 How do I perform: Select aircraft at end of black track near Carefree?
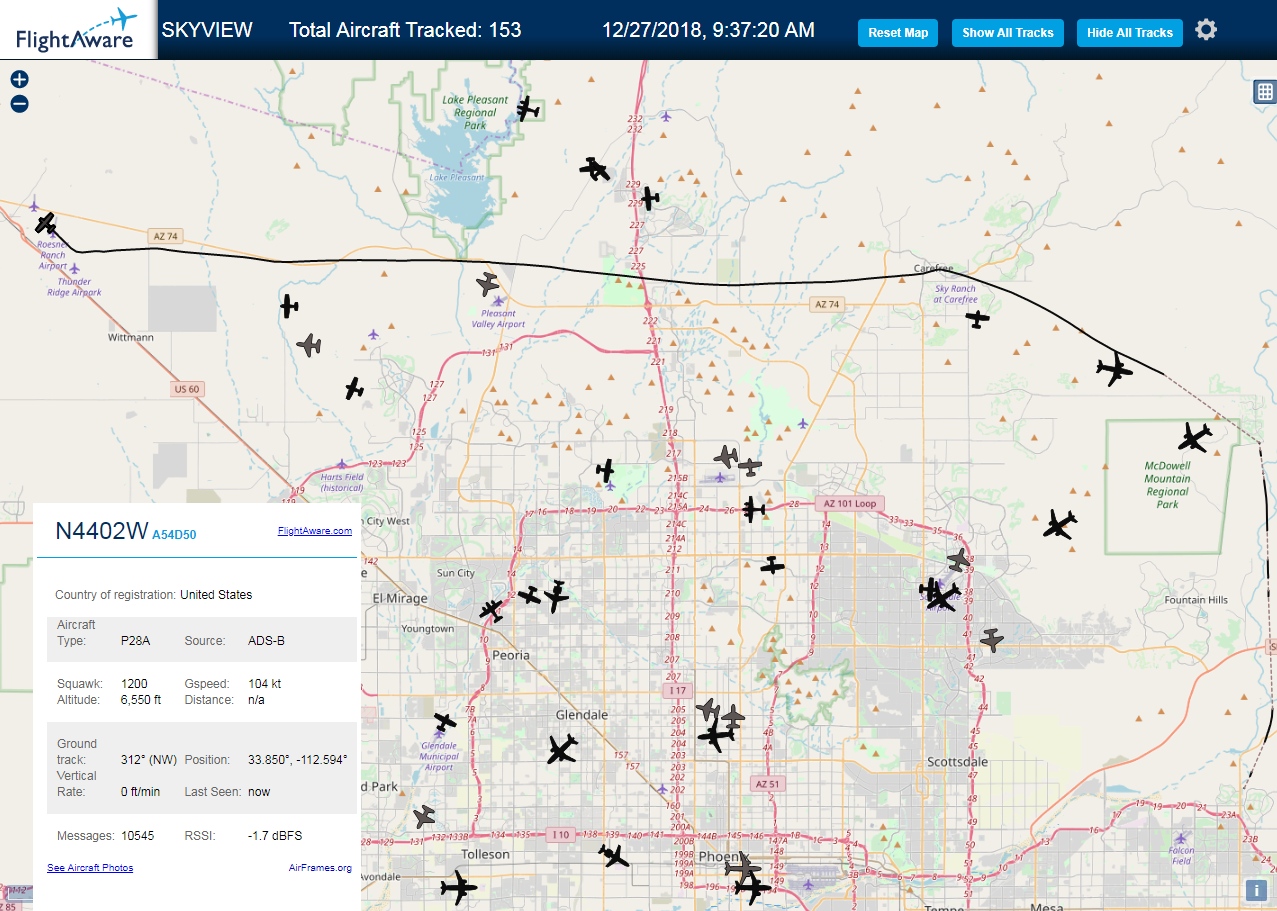point(1114,369)
